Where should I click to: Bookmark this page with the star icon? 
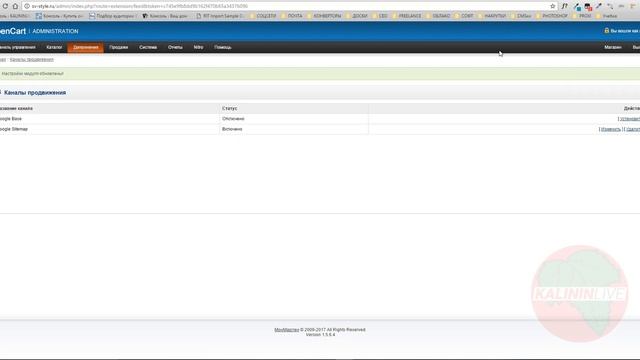coord(553,6)
